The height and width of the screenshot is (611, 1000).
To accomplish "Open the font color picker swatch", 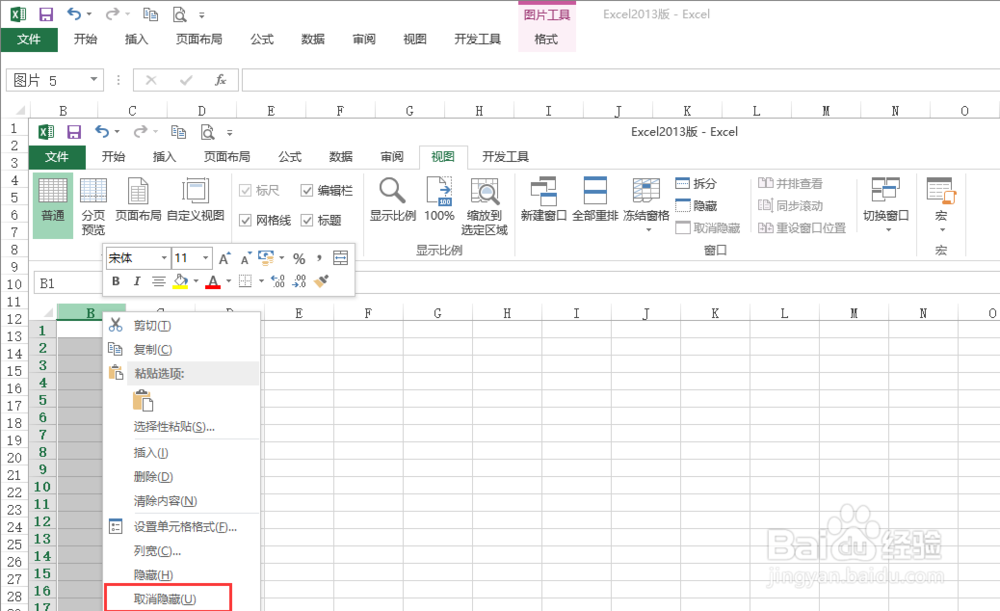I will click(x=212, y=281).
